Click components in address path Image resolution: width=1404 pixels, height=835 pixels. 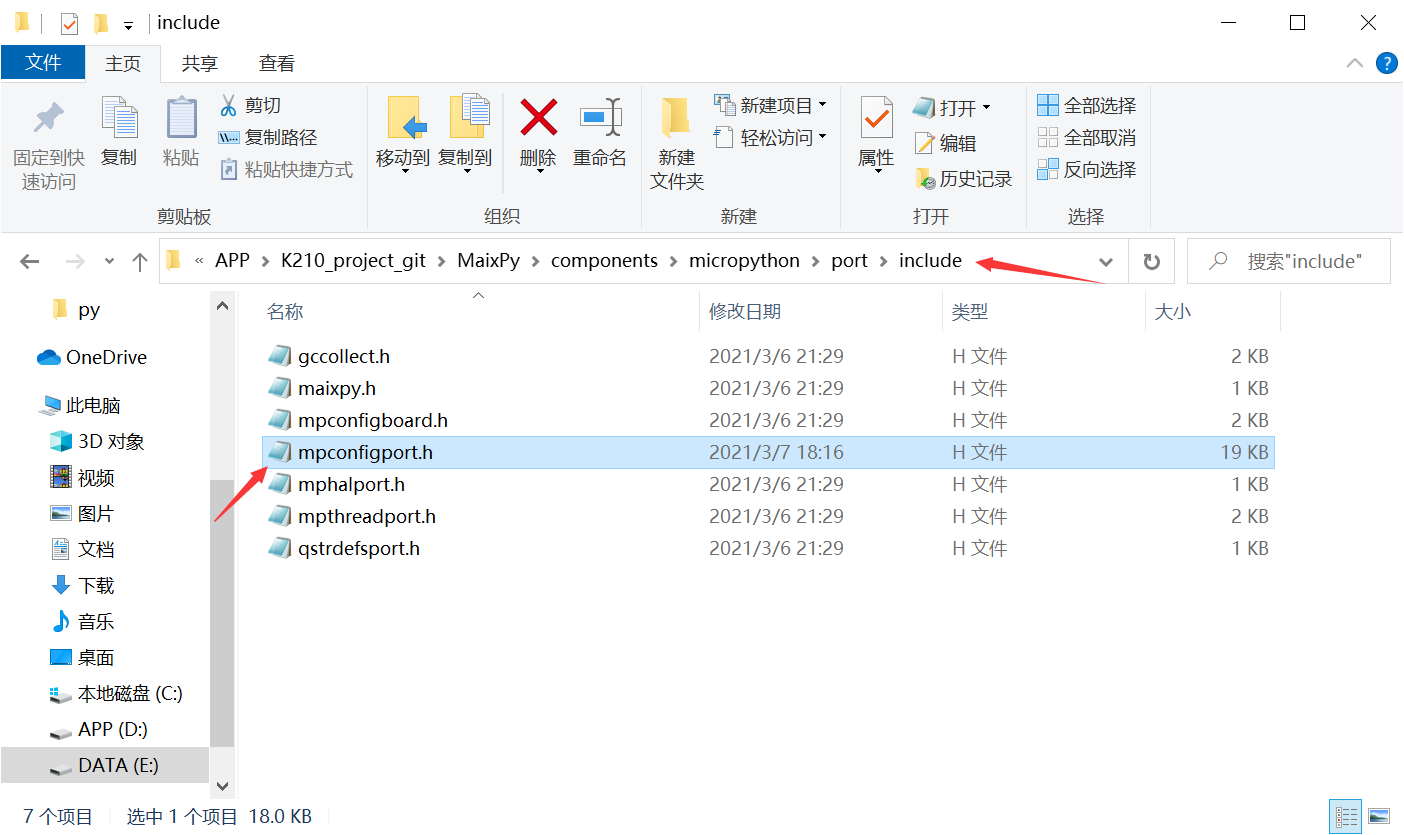click(604, 261)
